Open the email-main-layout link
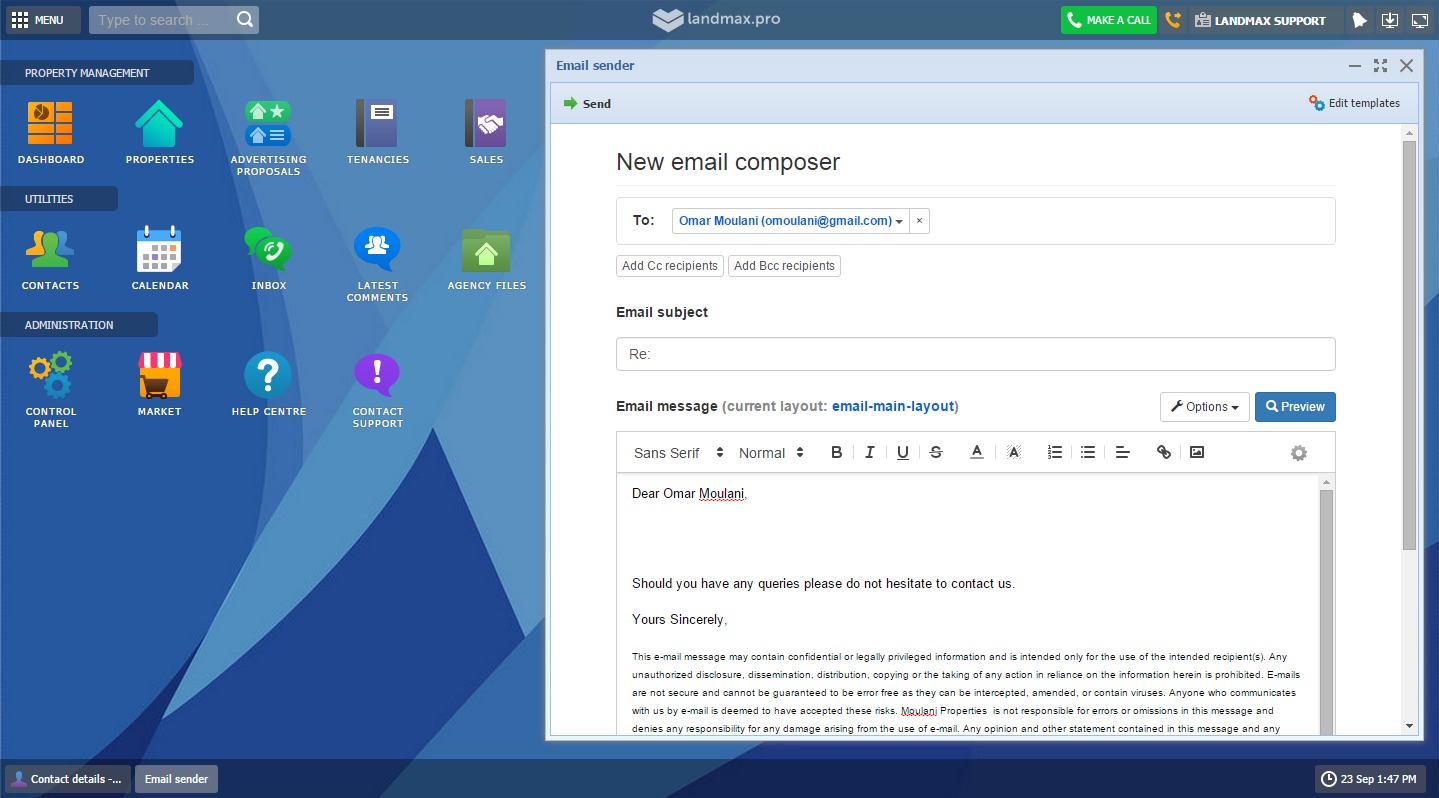Viewport: 1439px width, 798px height. point(893,406)
